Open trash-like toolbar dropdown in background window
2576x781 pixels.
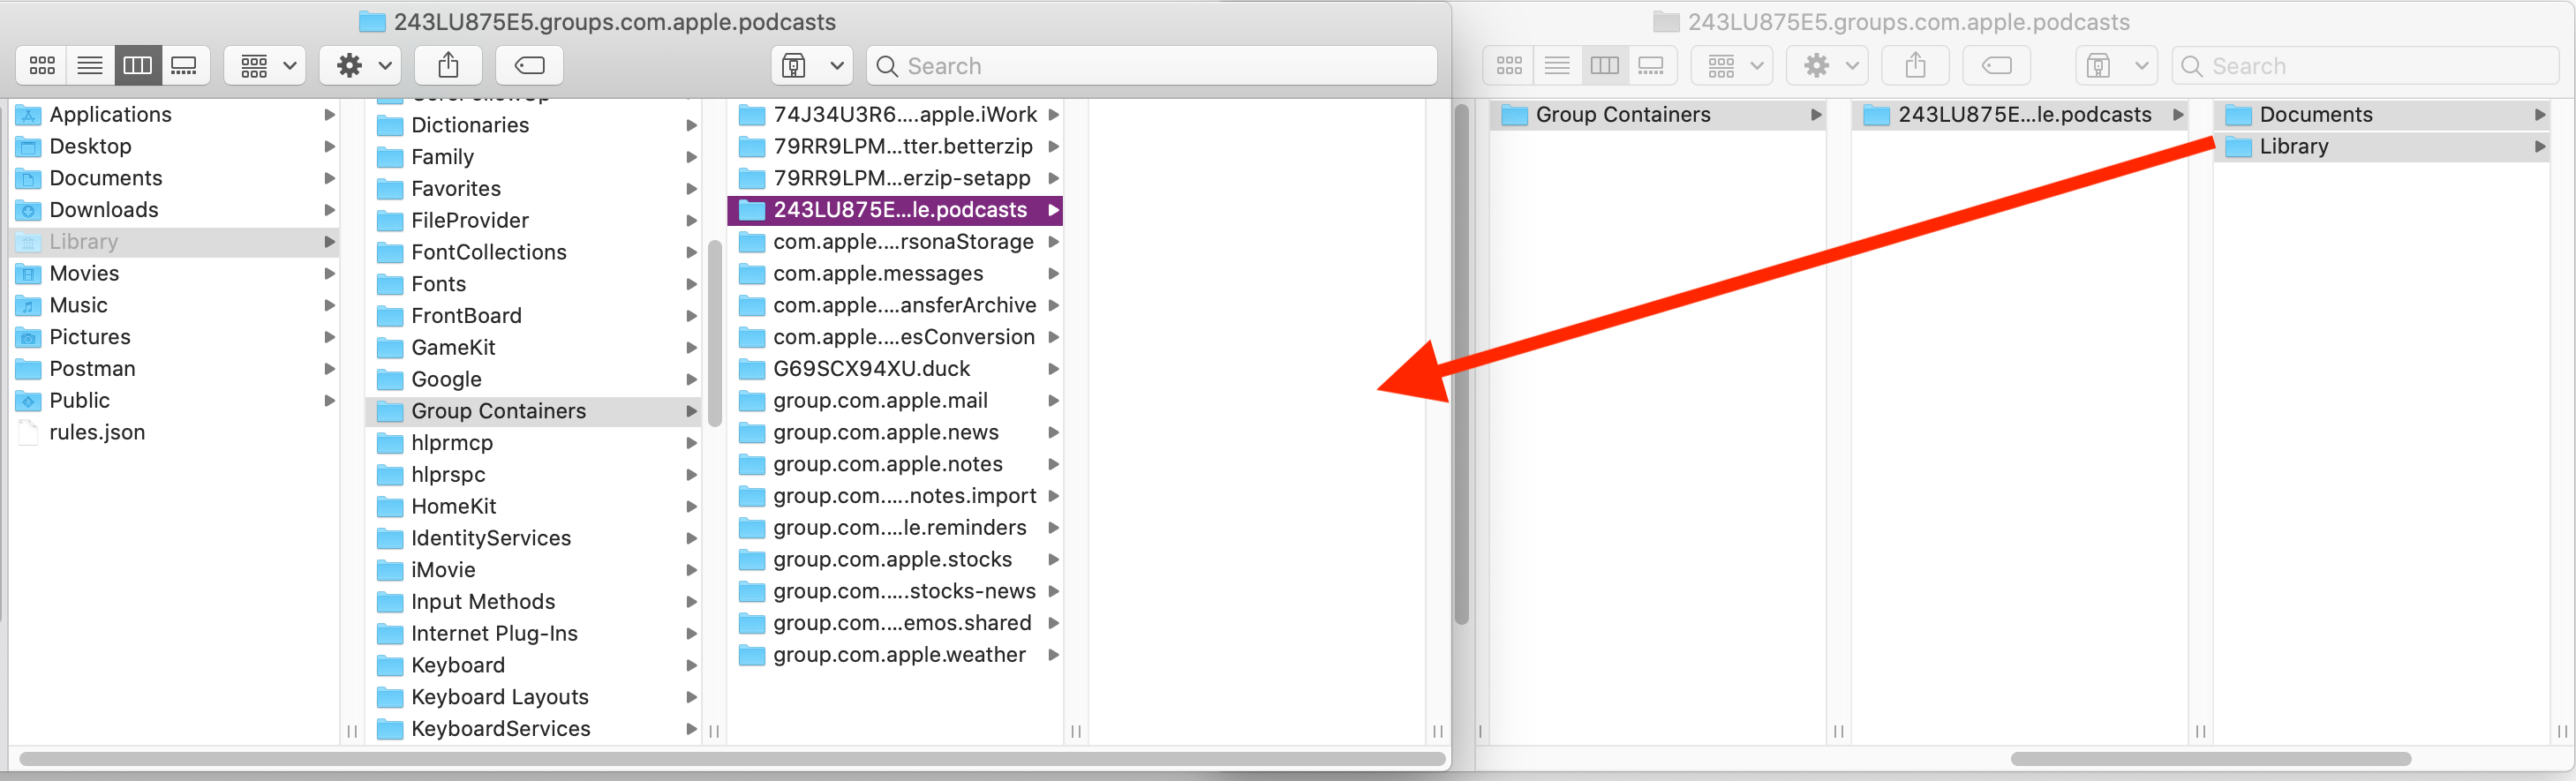click(x=2117, y=66)
